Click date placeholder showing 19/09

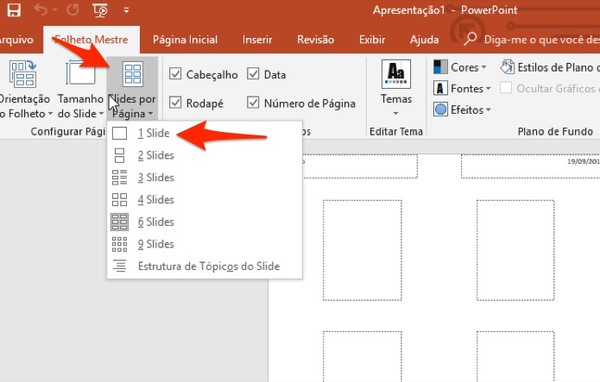[530, 166]
